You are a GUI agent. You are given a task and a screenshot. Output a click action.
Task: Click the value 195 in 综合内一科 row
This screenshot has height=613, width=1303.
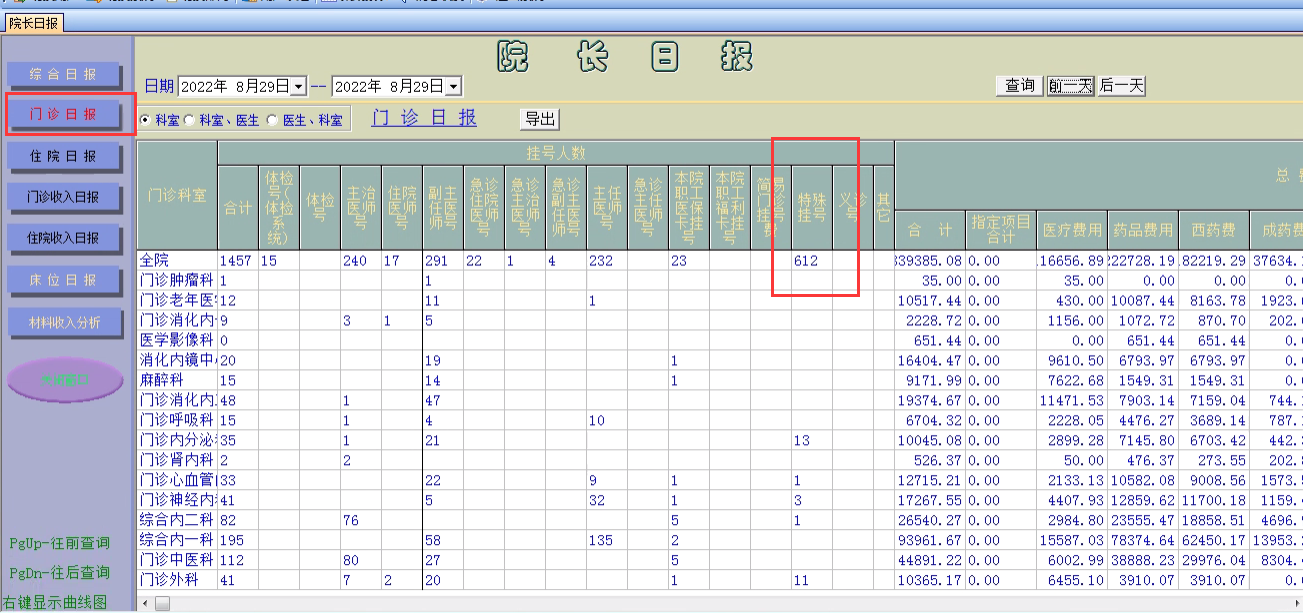click(x=238, y=541)
